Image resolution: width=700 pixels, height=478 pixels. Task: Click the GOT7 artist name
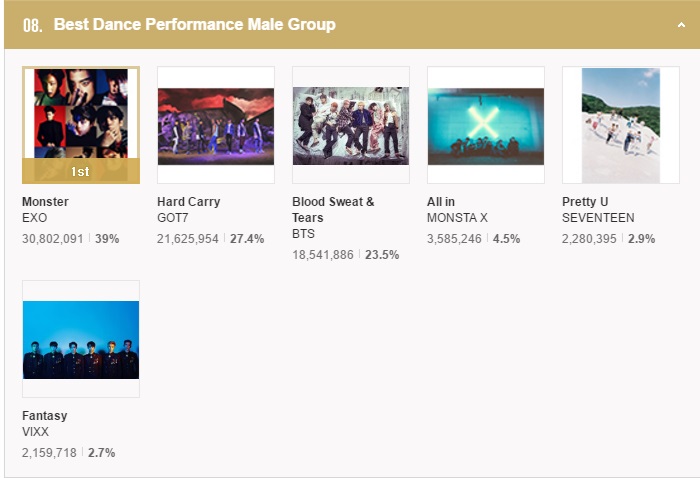[x=173, y=218]
